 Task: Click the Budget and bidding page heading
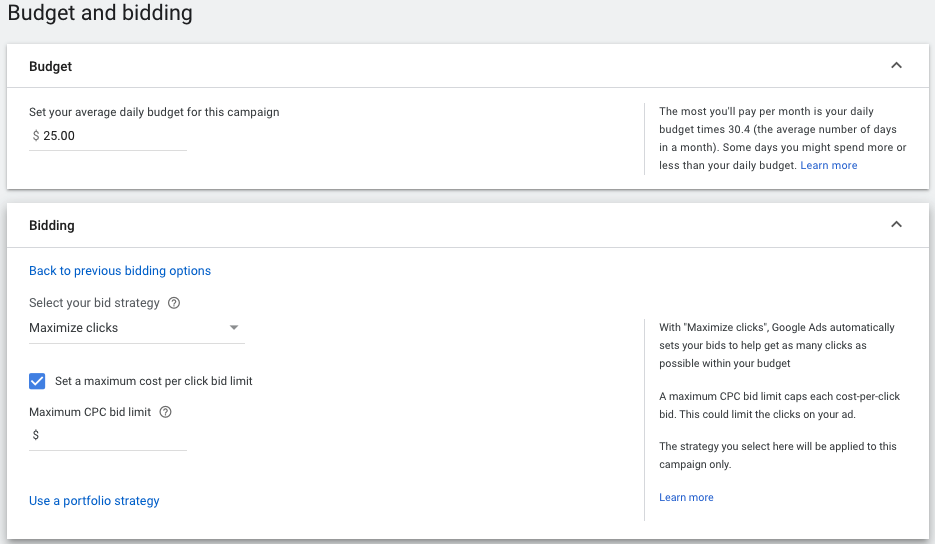100,13
